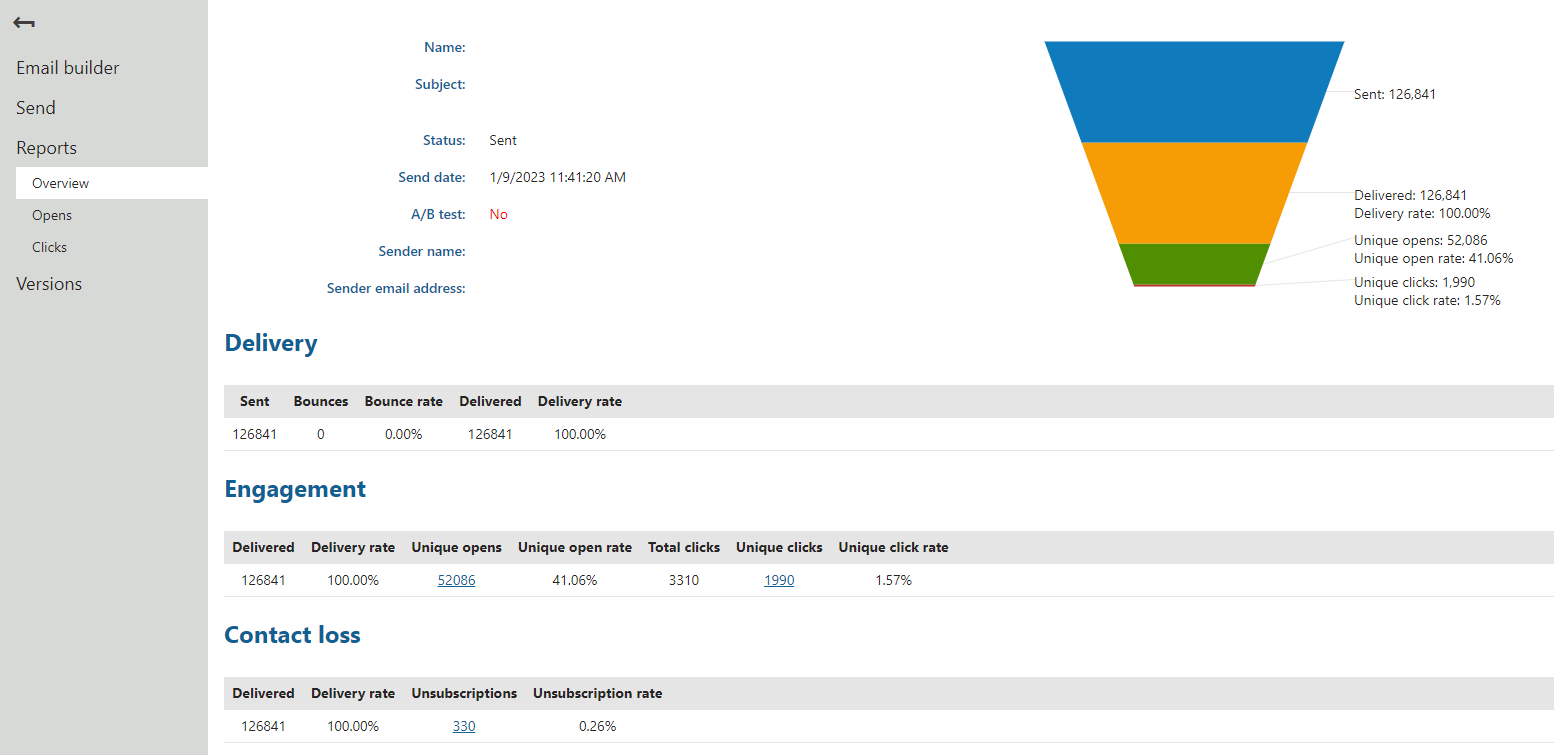Image resolution: width=1554 pixels, height=755 pixels.
Task: Open the Email builder section
Action: pos(67,68)
